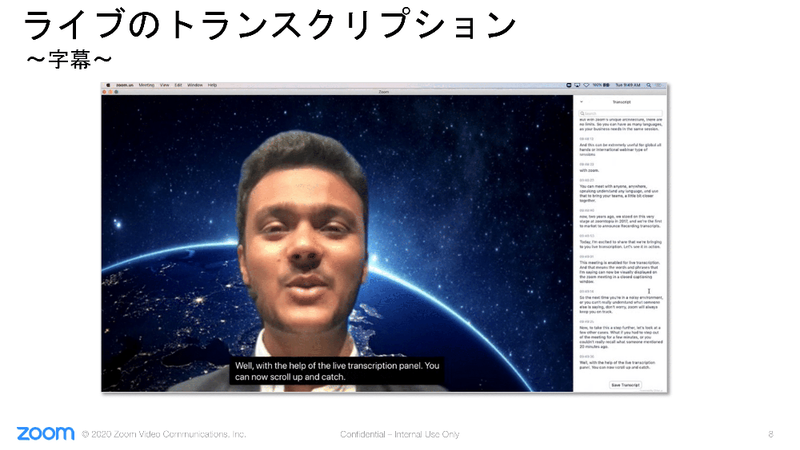Image resolution: width=800 pixels, height=450 pixels.
Task: Open the Window menu
Action: [195, 85]
